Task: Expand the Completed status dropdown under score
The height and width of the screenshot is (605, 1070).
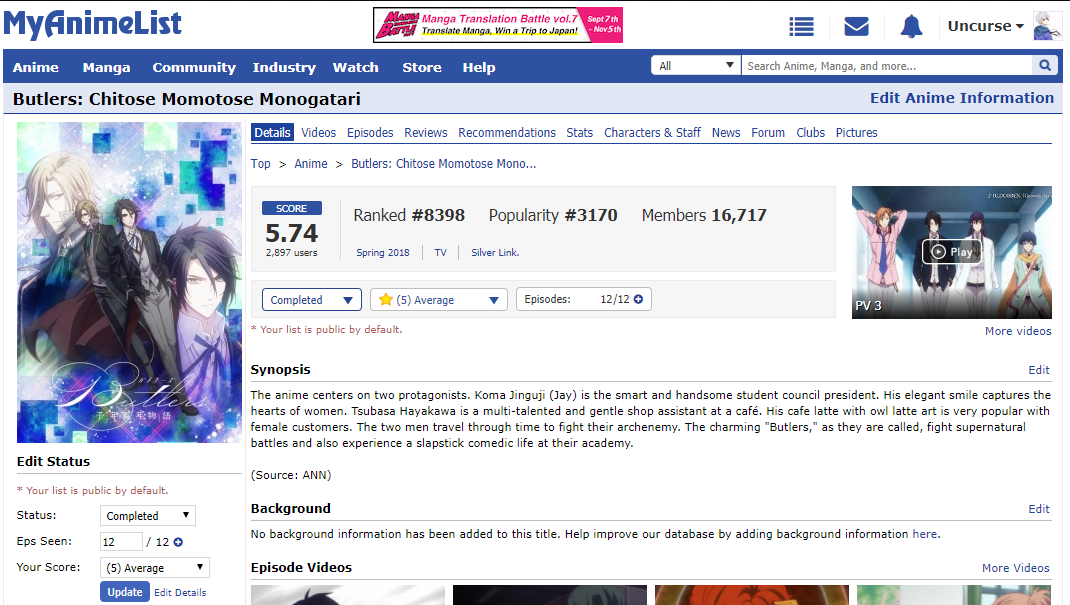Action: pyautogui.click(x=311, y=300)
